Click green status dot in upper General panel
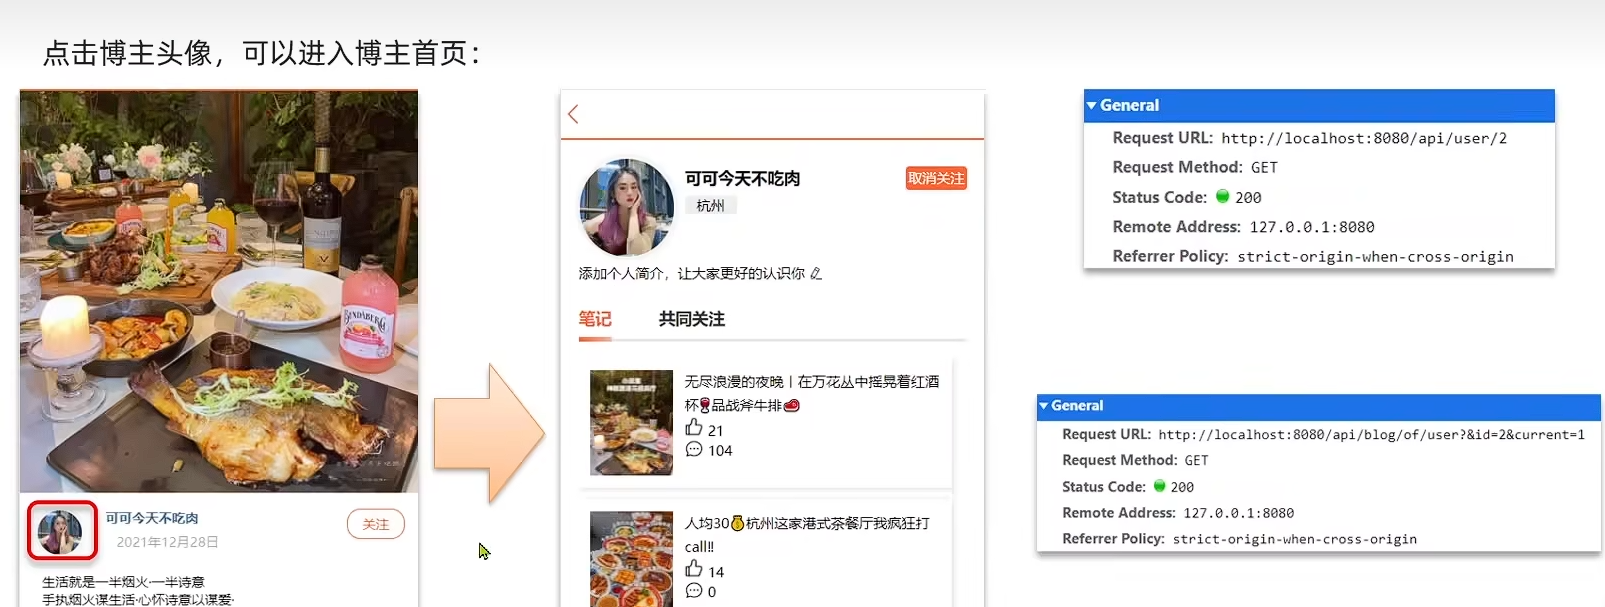Screen dimensions: 1605x607 [x=1222, y=197]
